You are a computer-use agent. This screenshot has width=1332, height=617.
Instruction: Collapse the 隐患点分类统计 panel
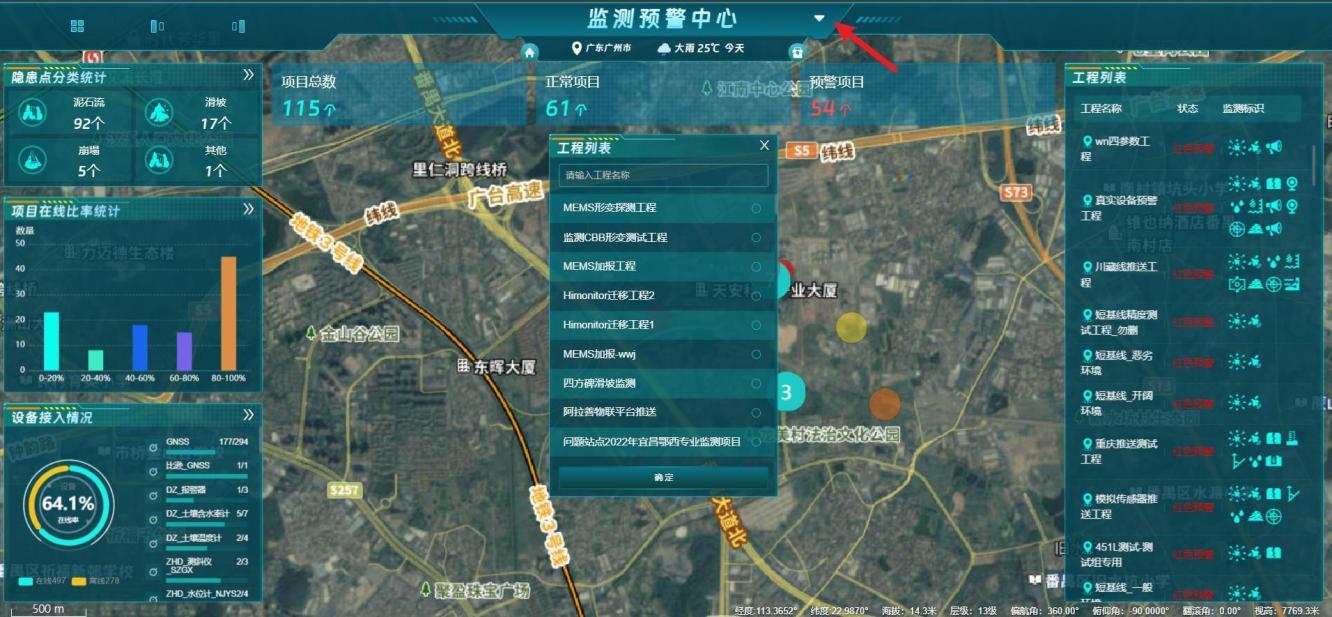[248, 75]
